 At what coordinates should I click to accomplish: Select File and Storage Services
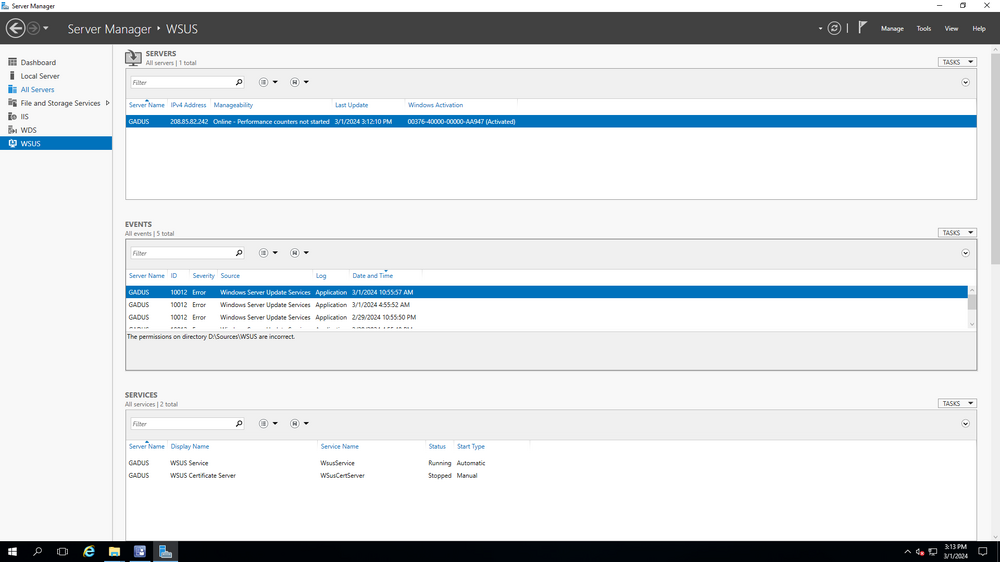pyautogui.click(x=60, y=103)
